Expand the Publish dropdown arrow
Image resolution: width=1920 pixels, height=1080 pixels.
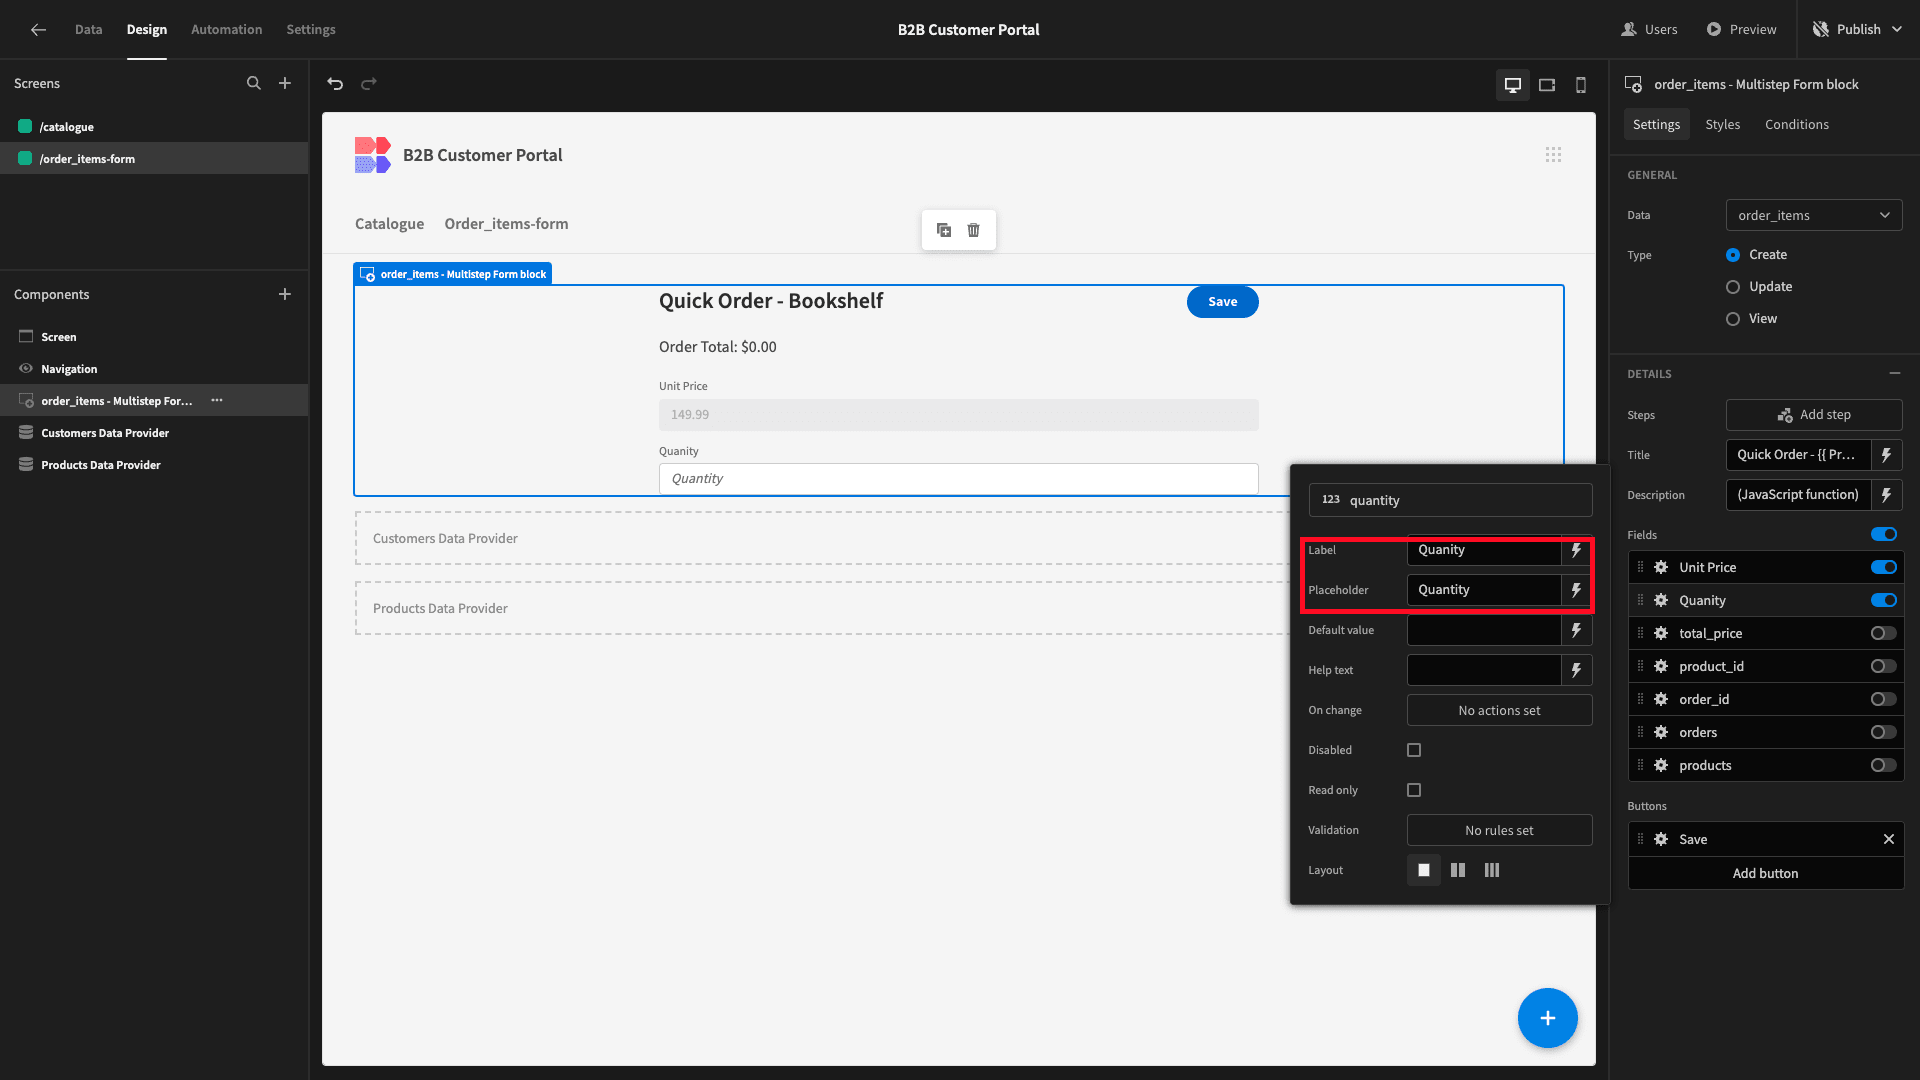1897,30
